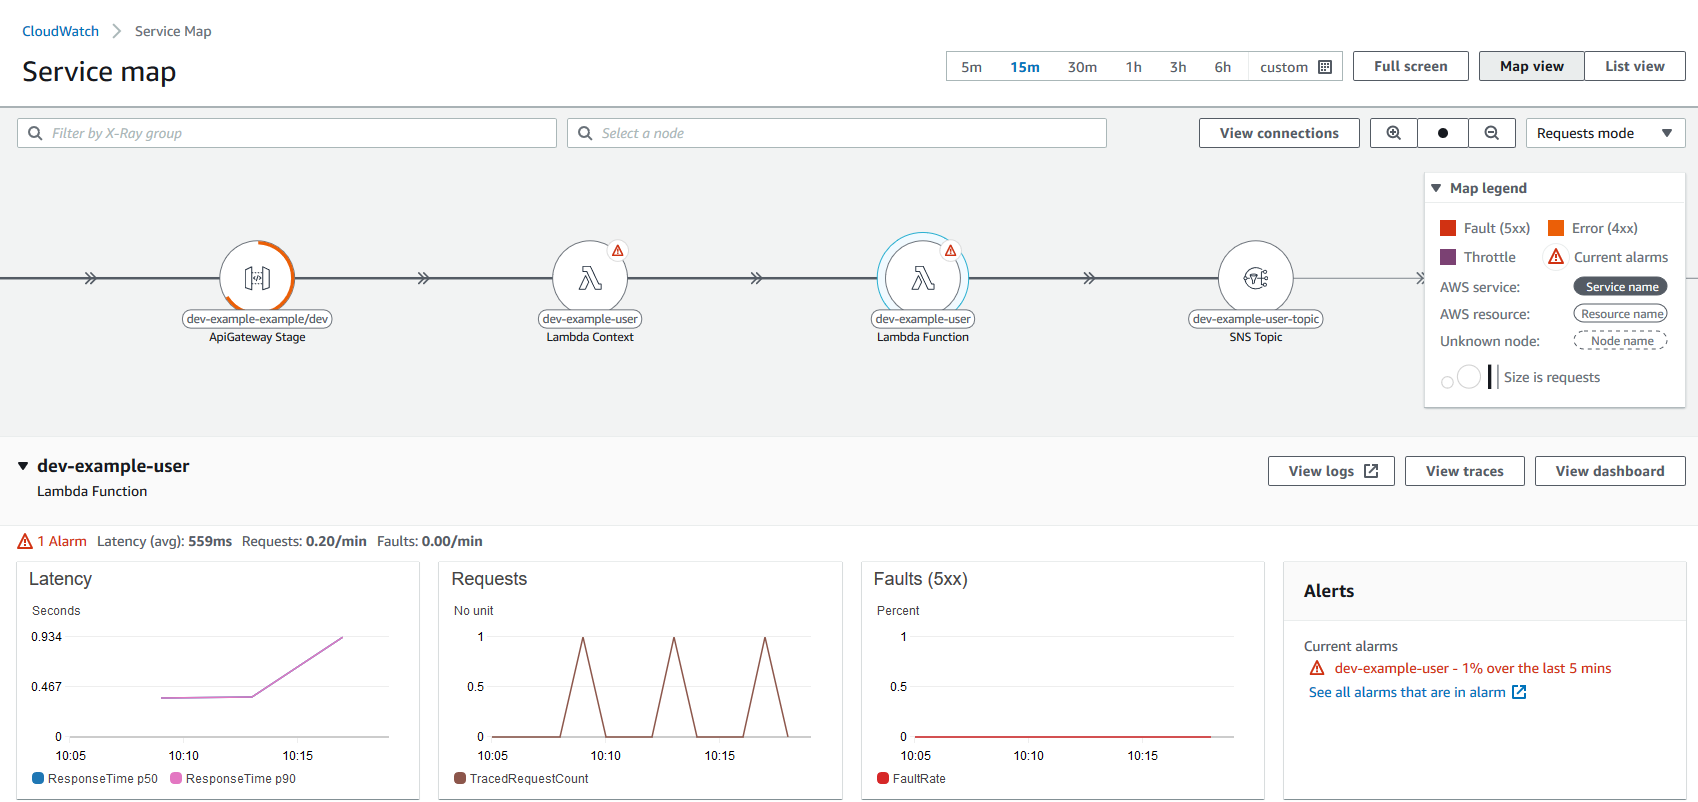Viewport: 1698px width, 802px height.
Task: Zoom out on the service map
Action: tap(1491, 133)
